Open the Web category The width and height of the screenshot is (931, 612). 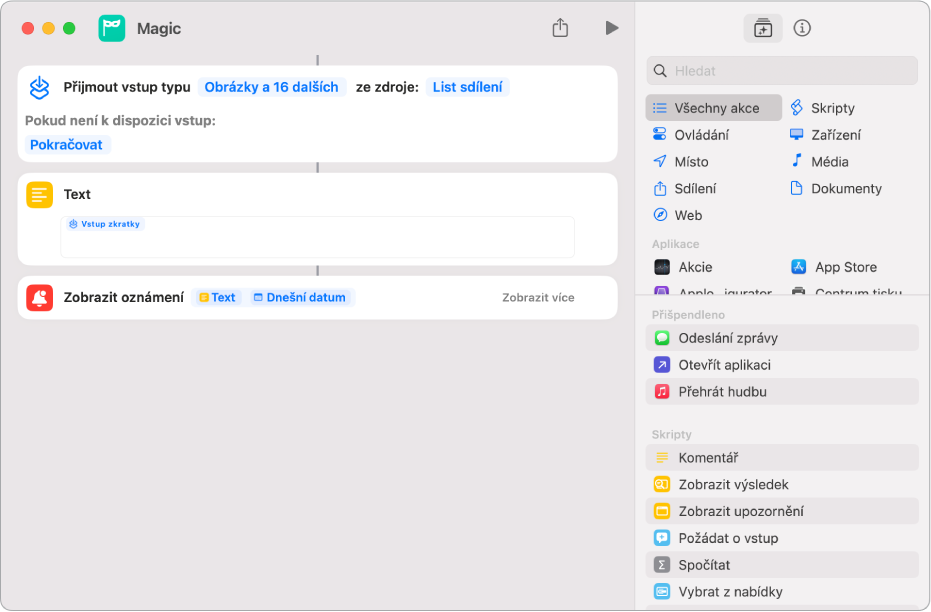pyautogui.click(x=677, y=215)
